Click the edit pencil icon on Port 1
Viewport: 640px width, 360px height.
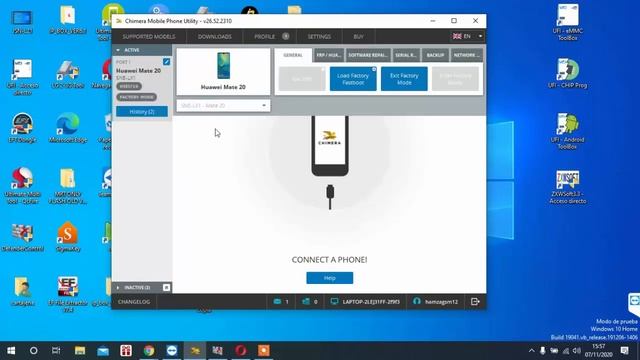pos(166,62)
